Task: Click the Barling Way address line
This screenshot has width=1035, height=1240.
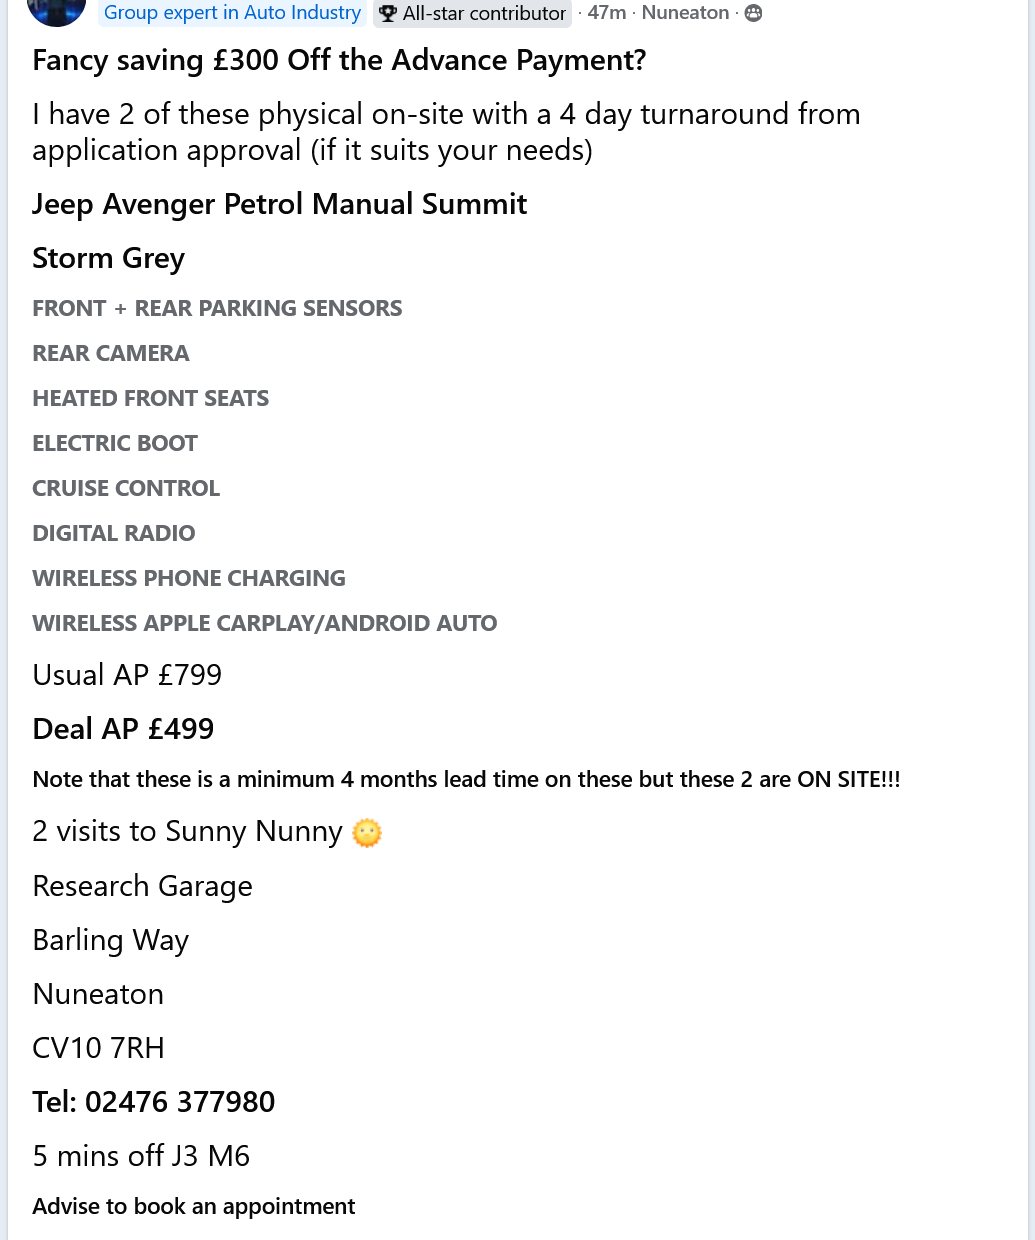Action: pyautogui.click(x=110, y=940)
